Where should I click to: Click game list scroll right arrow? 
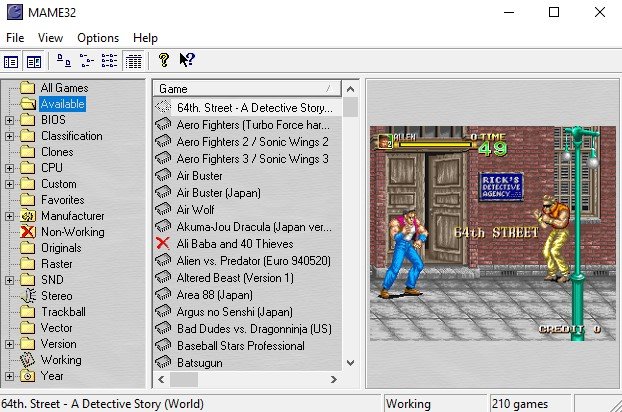(x=334, y=379)
